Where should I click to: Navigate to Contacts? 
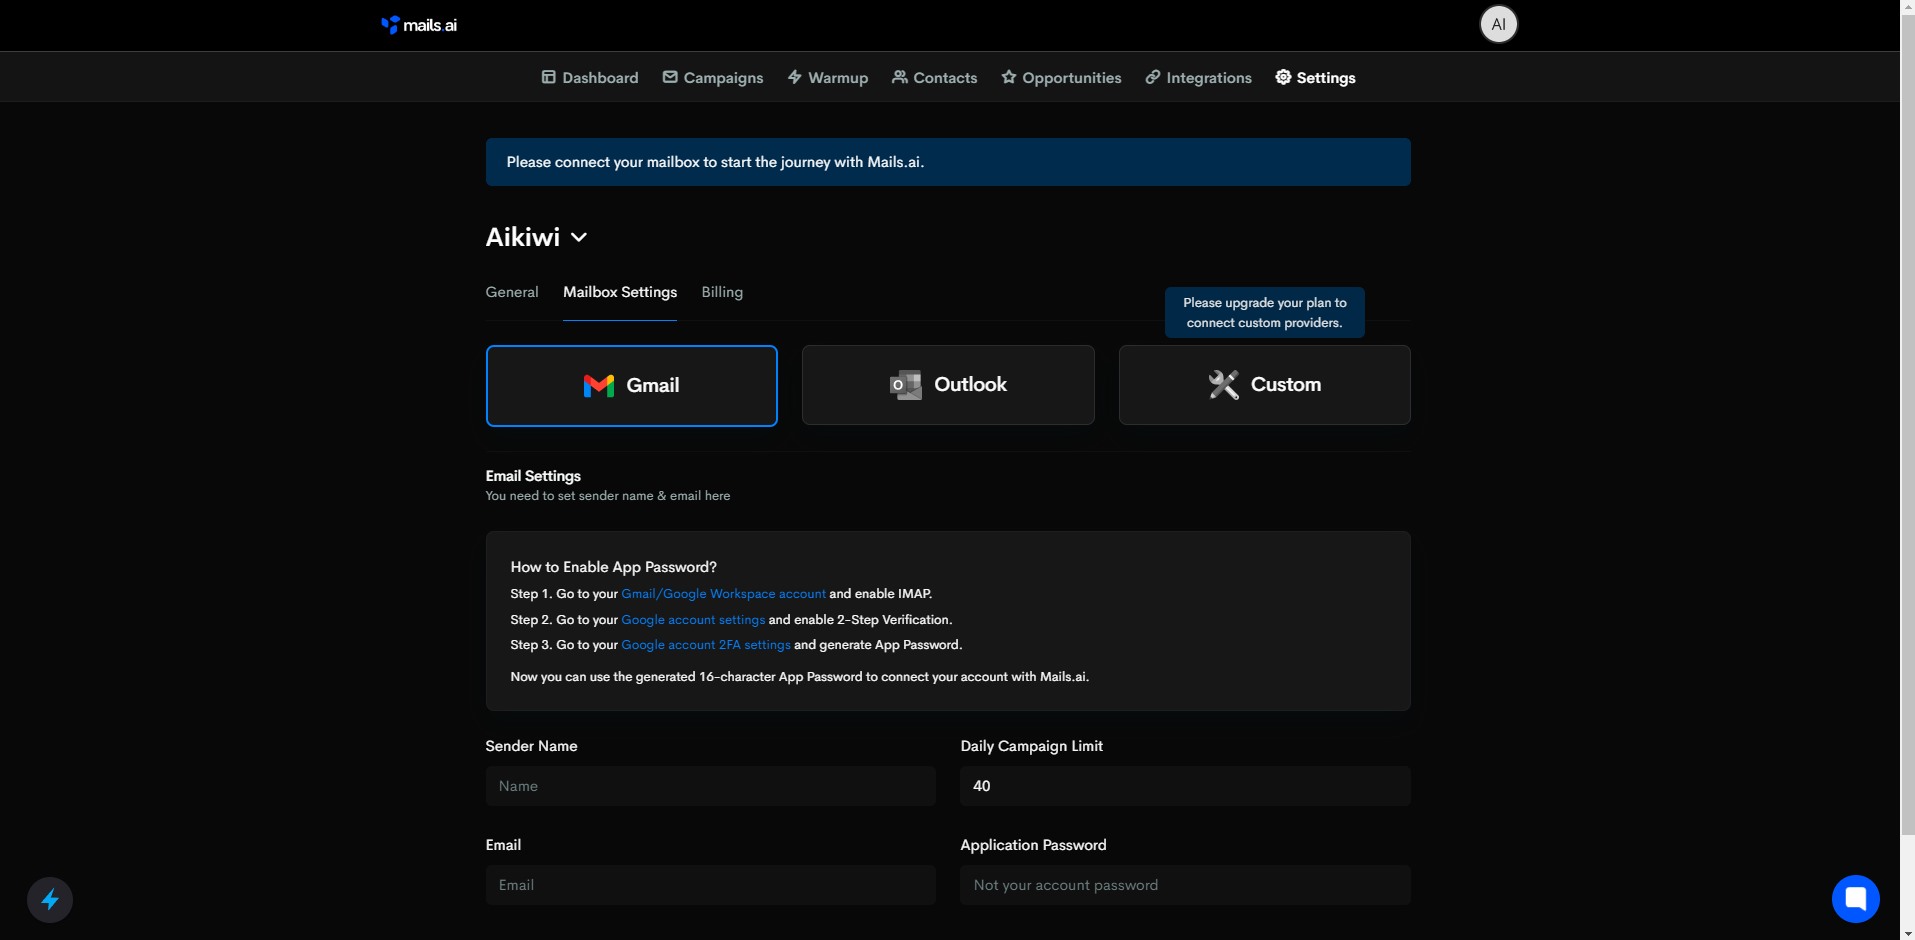[x=935, y=77]
